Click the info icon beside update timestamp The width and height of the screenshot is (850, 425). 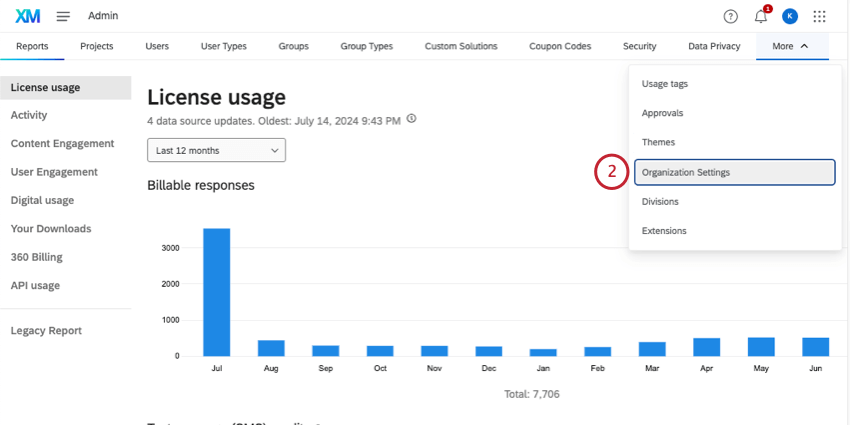[412, 119]
